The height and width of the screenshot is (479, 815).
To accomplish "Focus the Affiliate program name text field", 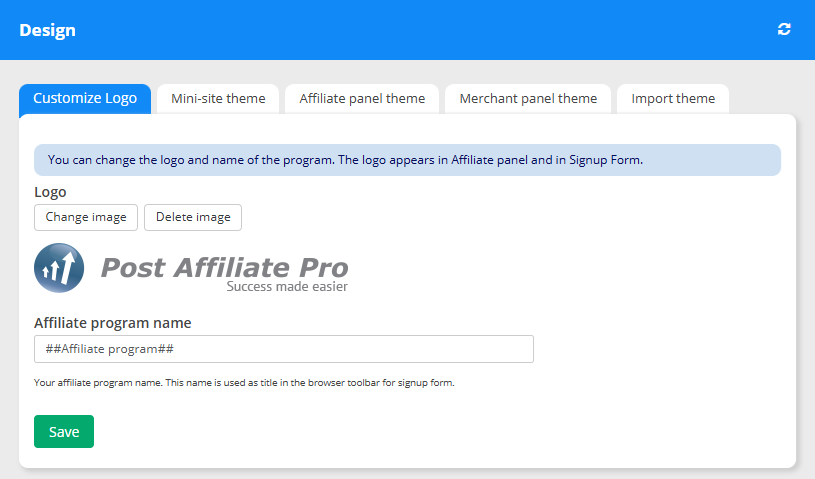I will tap(283, 349).
